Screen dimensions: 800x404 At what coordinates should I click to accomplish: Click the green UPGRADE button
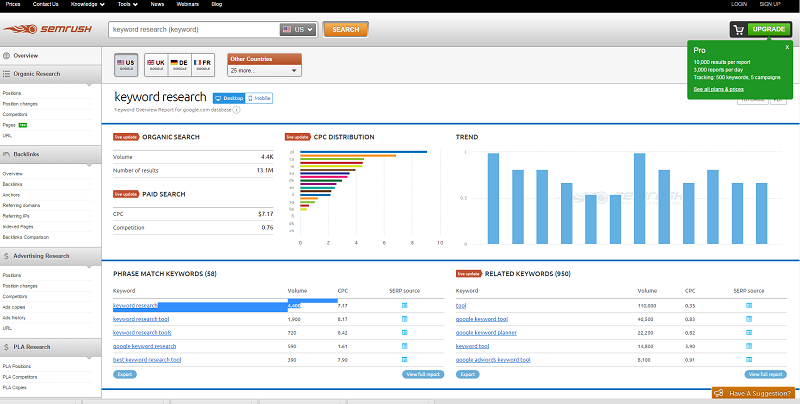pos(769,30)
